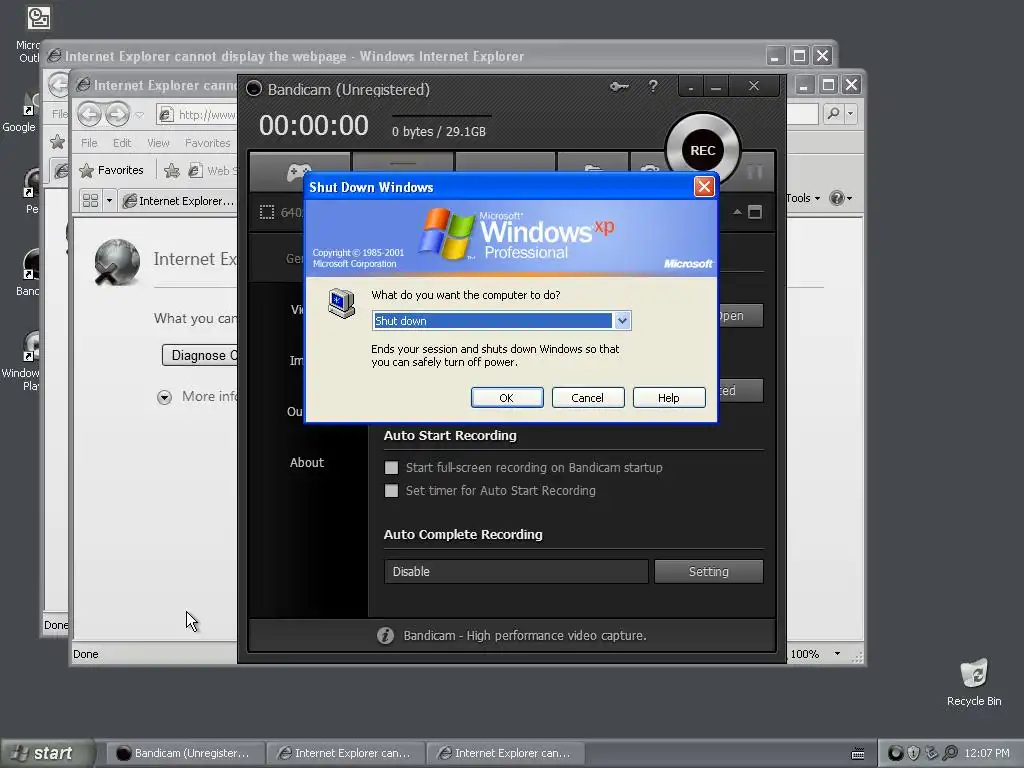This screenshot has width=1024, height=768.
Task: Go forward in front Internet Explorer window
Action: click(x=118, y=114)
